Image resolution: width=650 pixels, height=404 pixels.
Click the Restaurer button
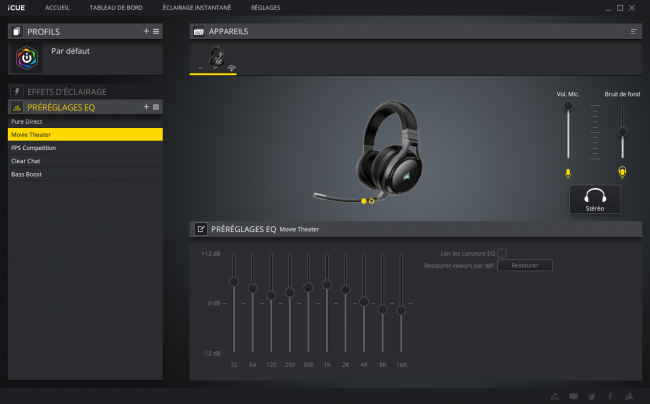click(x=525, y=265)
